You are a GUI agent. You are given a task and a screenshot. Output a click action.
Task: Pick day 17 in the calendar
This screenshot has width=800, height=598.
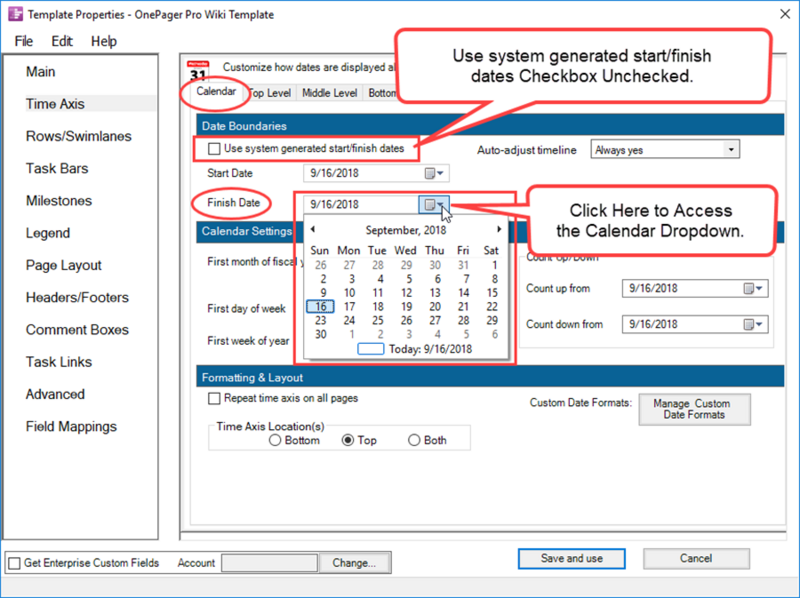pyautogui.click(x=349, y=307)
